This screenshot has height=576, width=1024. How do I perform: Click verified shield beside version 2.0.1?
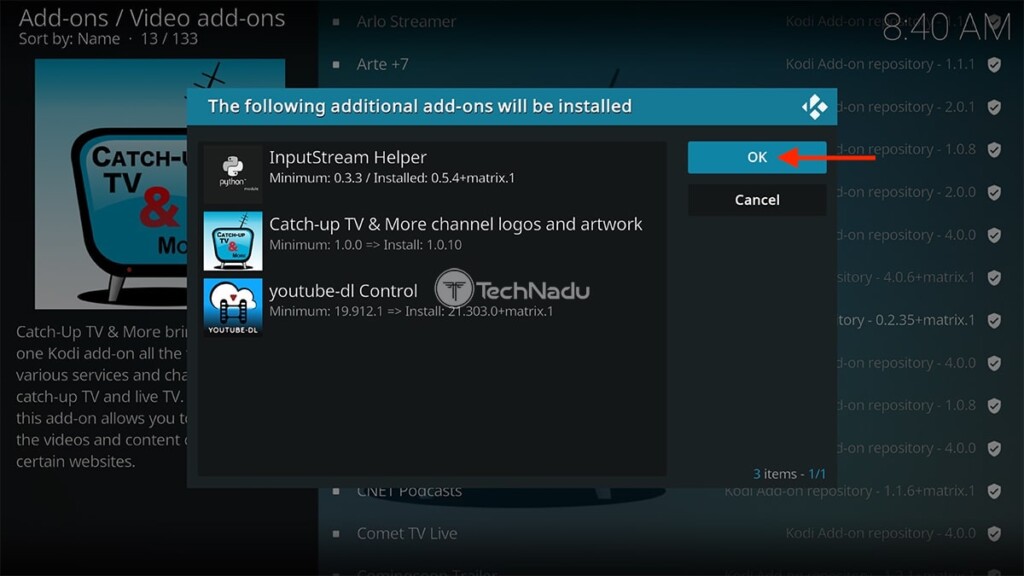(994, 107)
